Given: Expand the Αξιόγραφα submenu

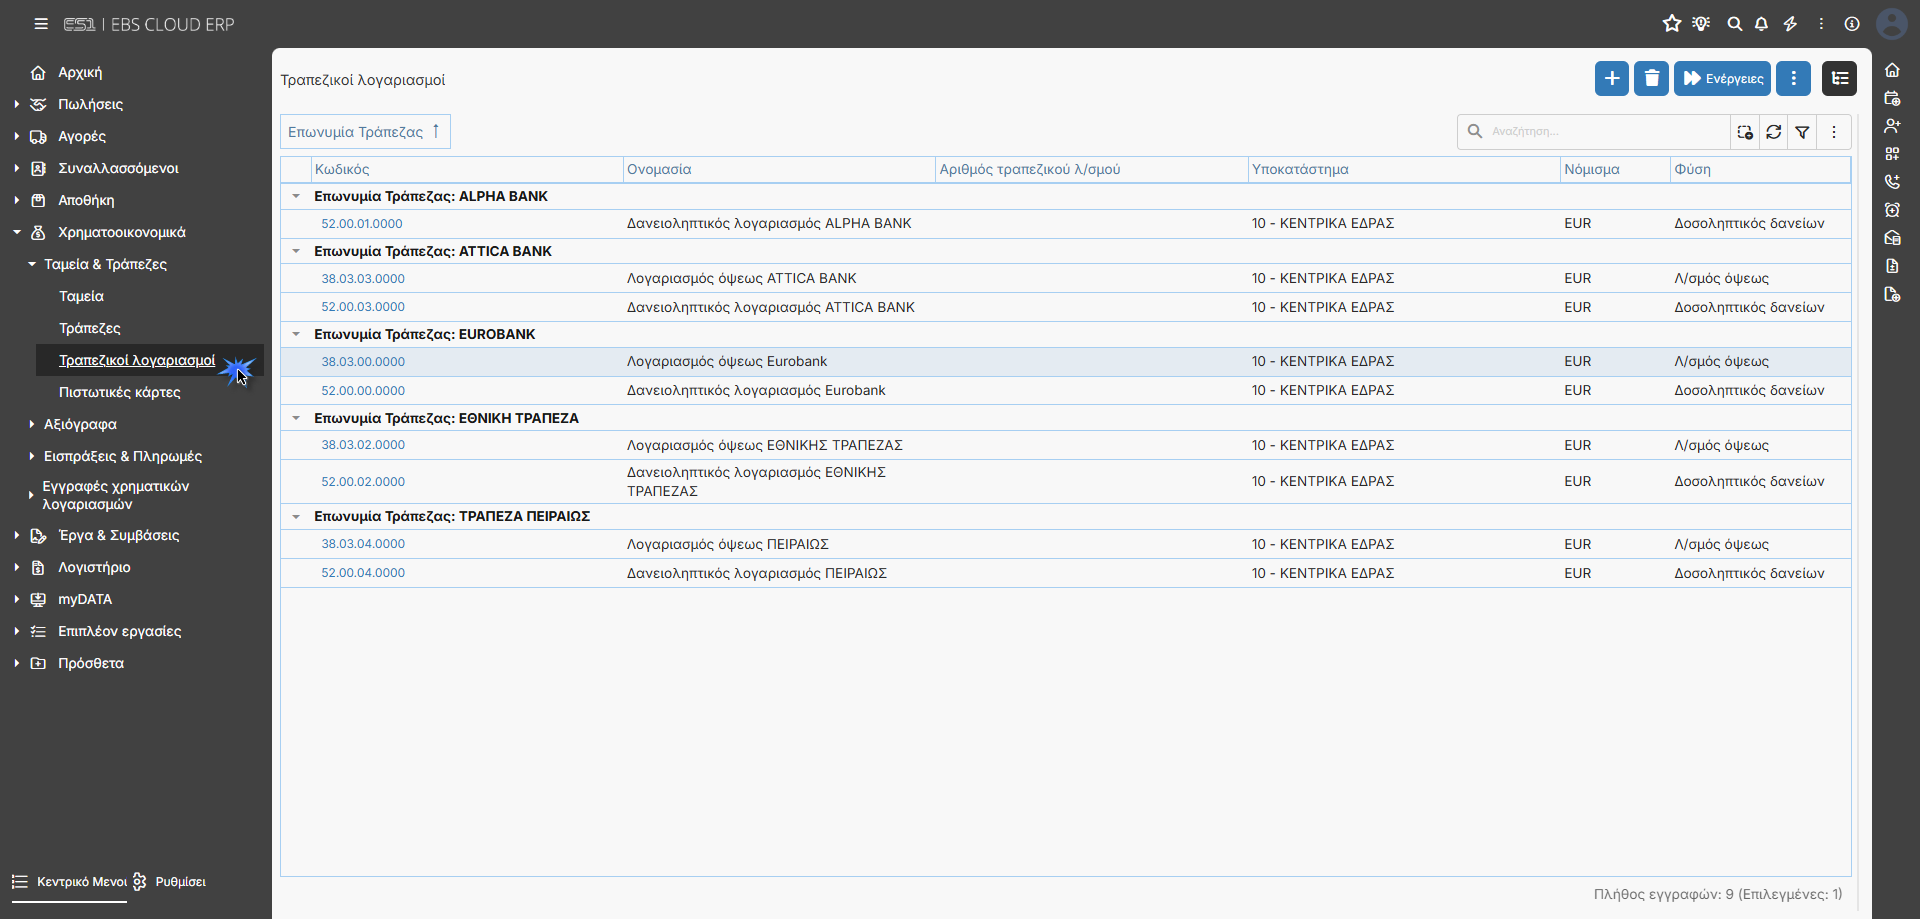Looking at the screenshot, I should click(80, 424).
